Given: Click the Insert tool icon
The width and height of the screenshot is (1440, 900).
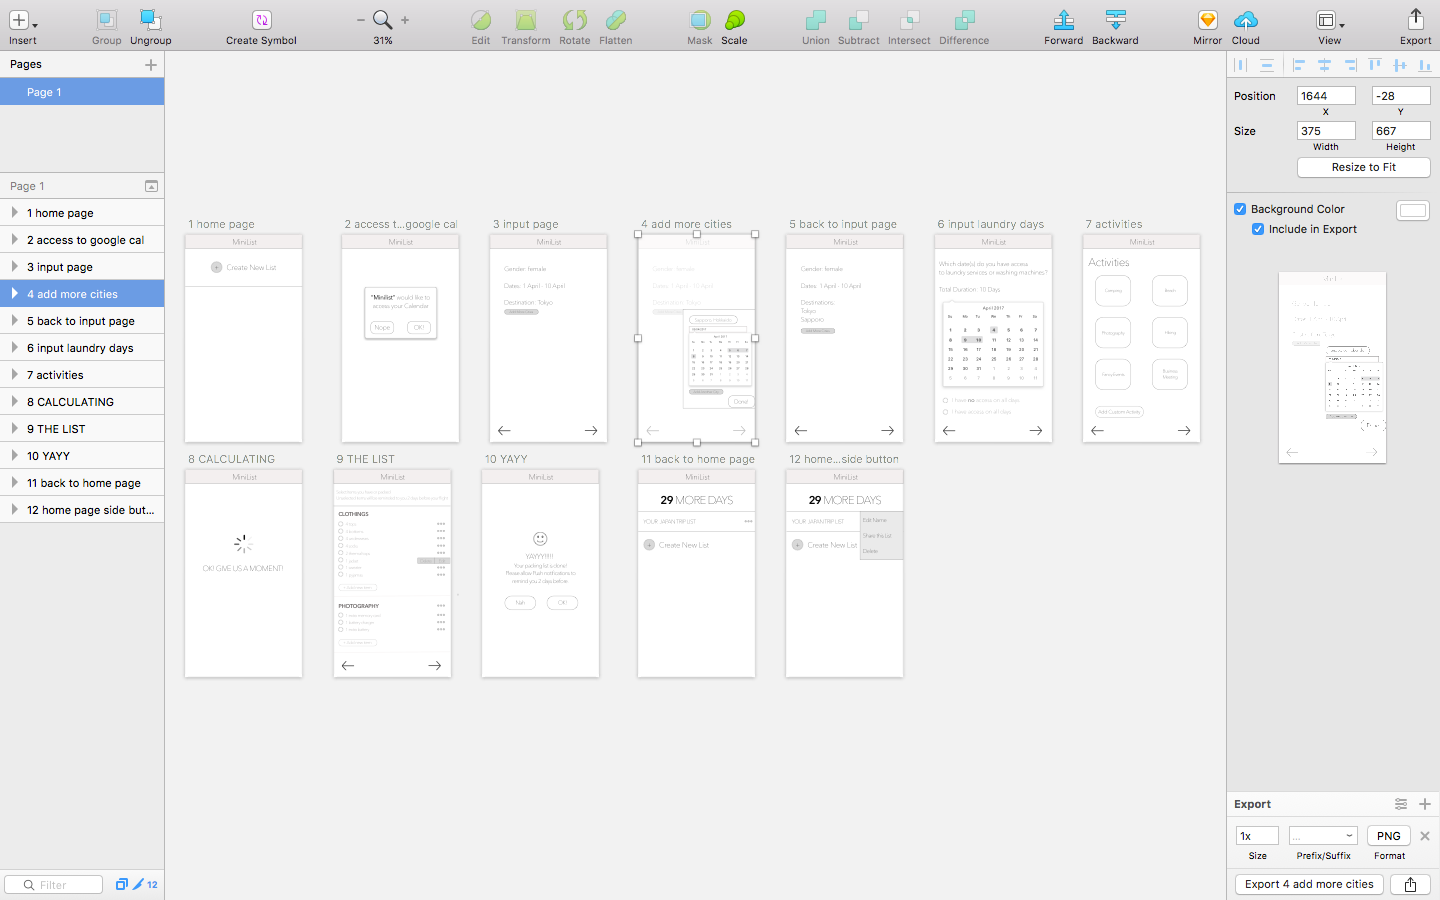Looking at the screenshot, I should tap(20, 20).
